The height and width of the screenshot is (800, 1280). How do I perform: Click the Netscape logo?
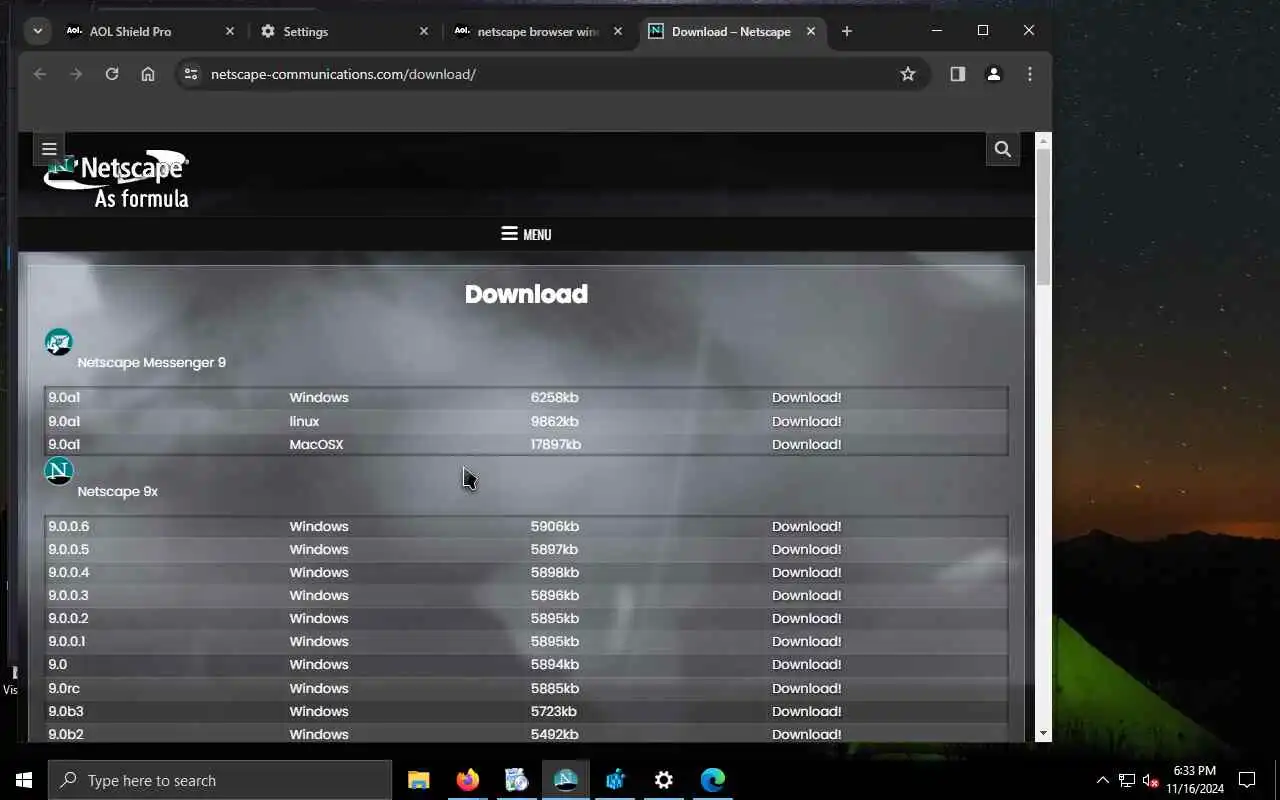click(118, 180)
